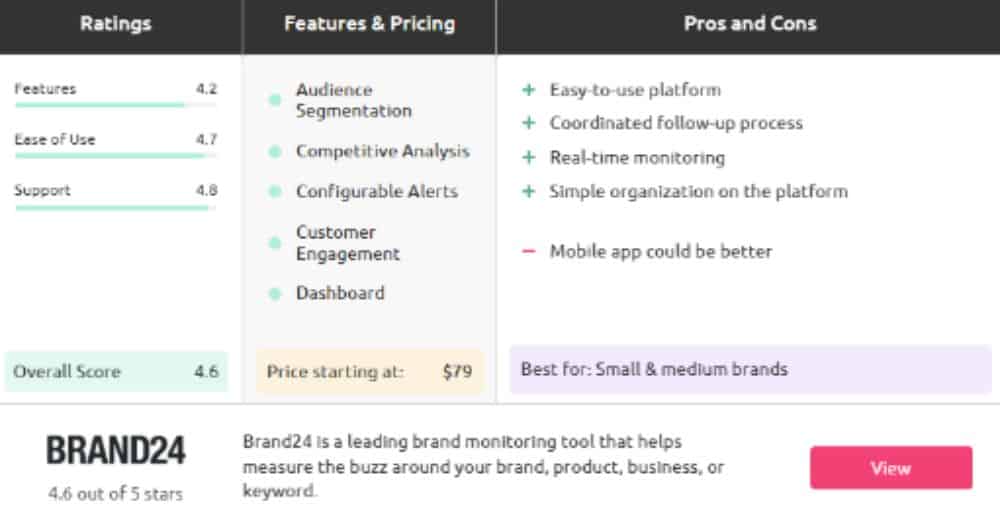Viewport: 1000px width, 530px height.
Task: Click the plus icon beside Coordinated follow-up process
Action: [x=529, y=122]
